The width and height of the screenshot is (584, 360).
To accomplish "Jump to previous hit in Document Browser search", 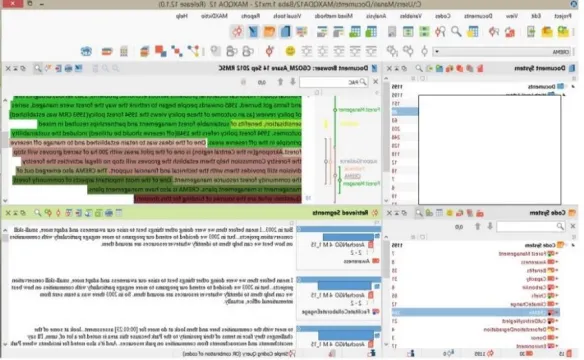I will pyautogui.click(x=280, y=82).
